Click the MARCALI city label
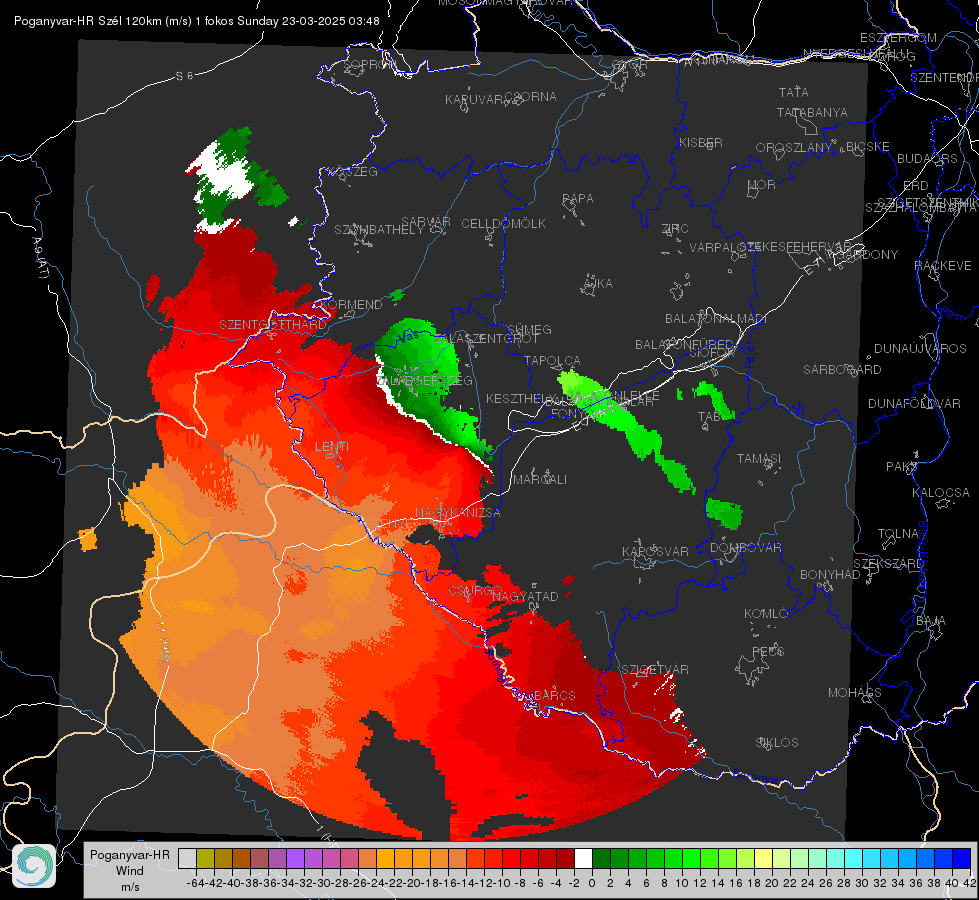979x900 pixels. tap(540, 480)
